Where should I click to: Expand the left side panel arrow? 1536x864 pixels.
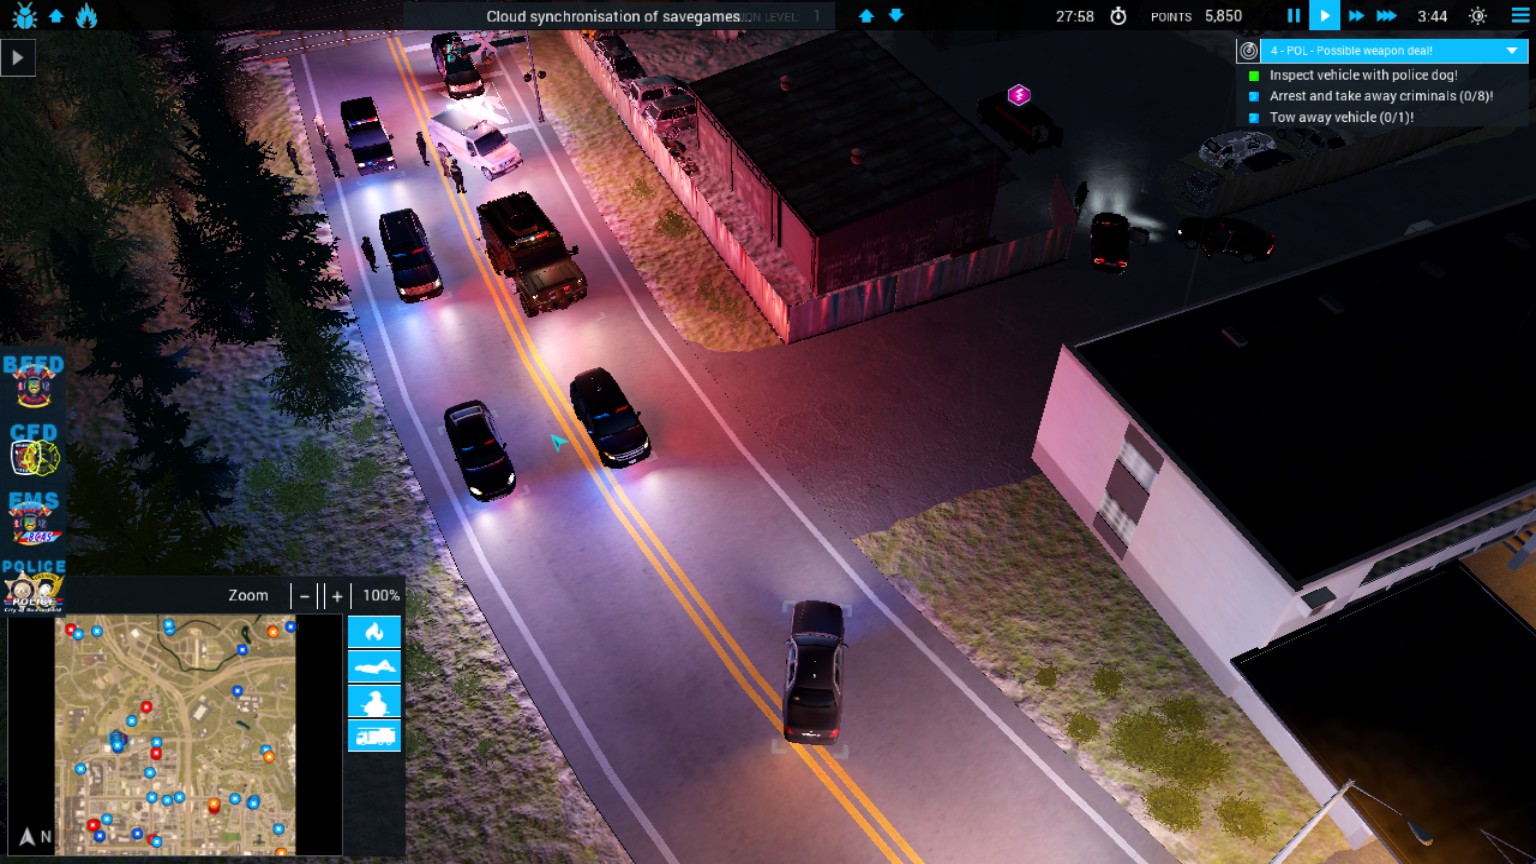click(x=18, y=58)
